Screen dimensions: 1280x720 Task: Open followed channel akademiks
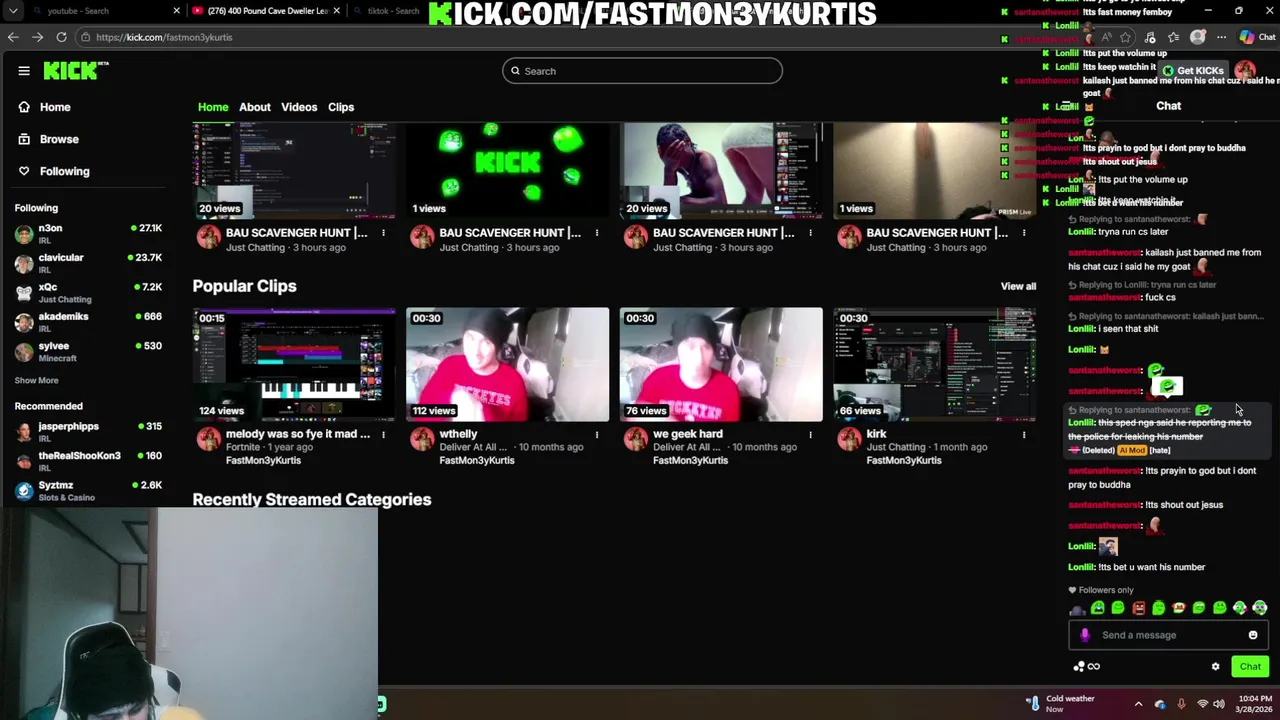pyautogui.click(x=88, y=321)
